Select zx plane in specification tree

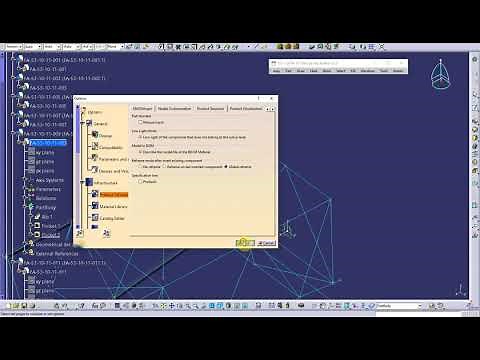[x=45, y=171]
